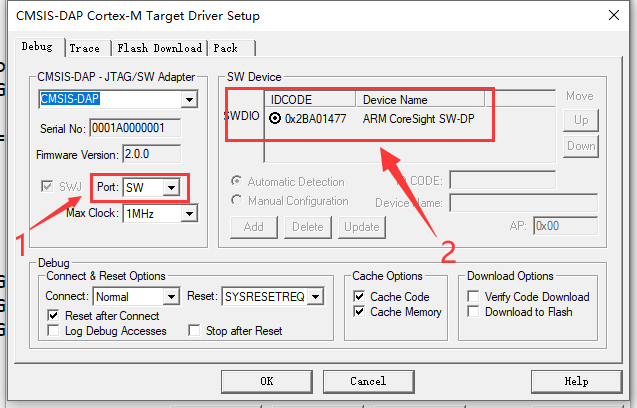This screenshot has width=637, height=408.
Task: Click the Down move button
Action: [581, 146]
